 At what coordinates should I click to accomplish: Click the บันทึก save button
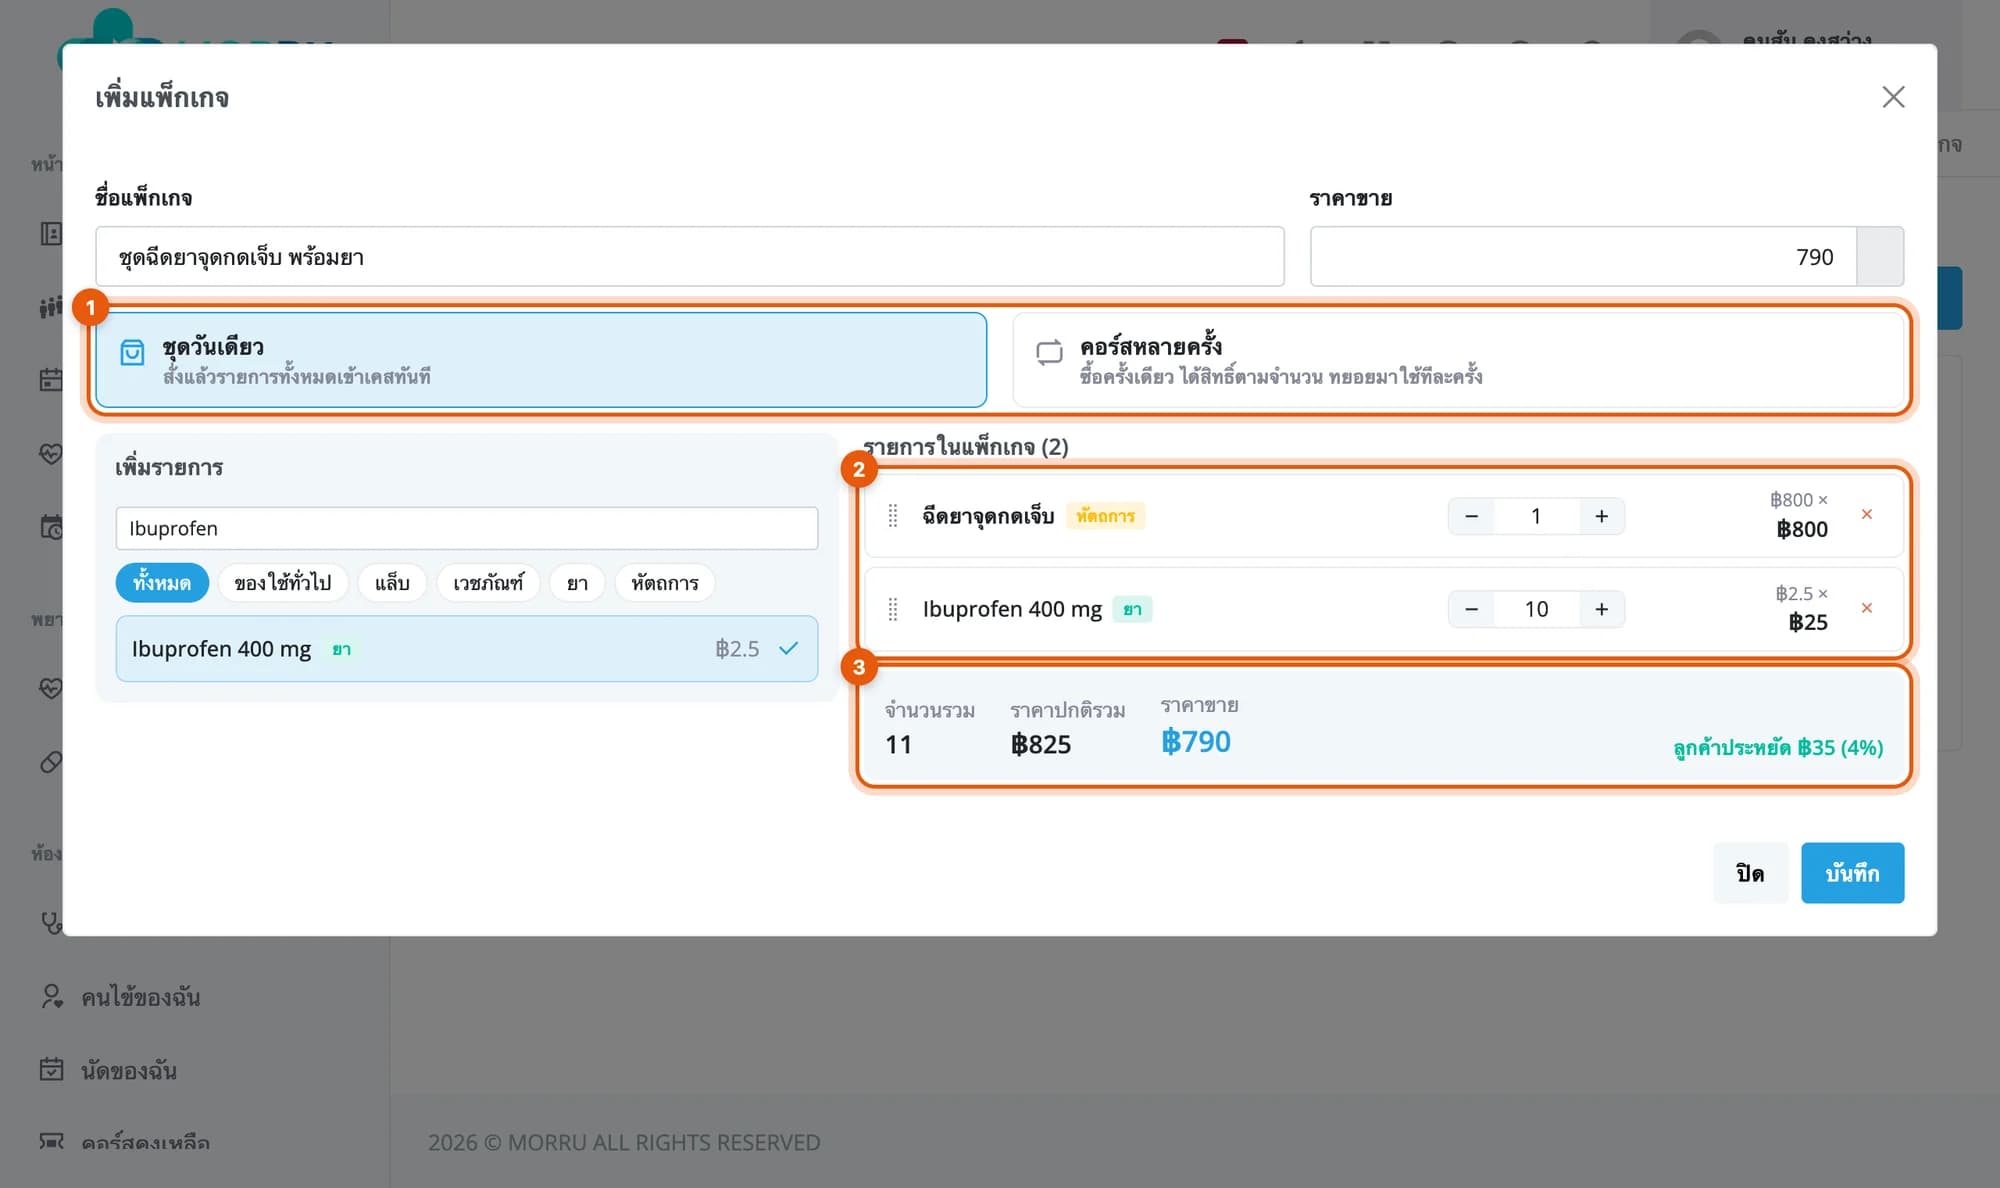click(1852, 873)
